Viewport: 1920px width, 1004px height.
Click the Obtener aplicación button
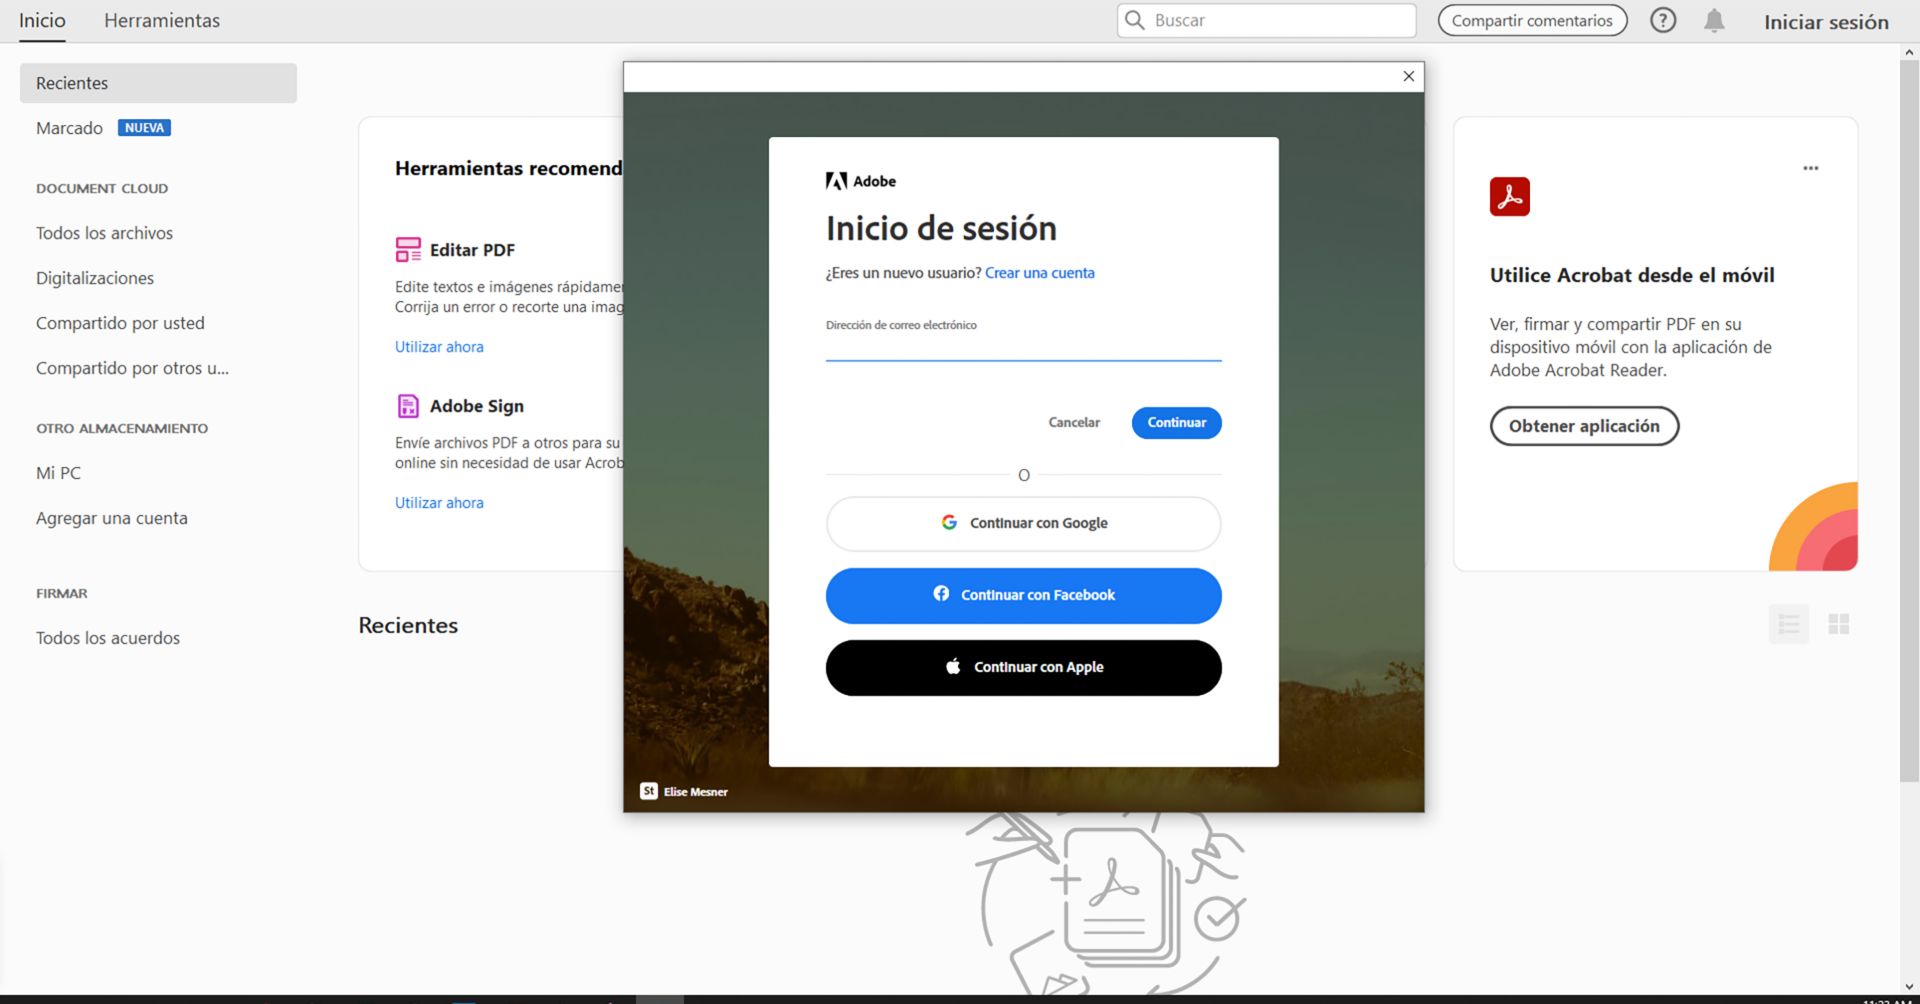pyautogui.click(x=1583, y=425)
